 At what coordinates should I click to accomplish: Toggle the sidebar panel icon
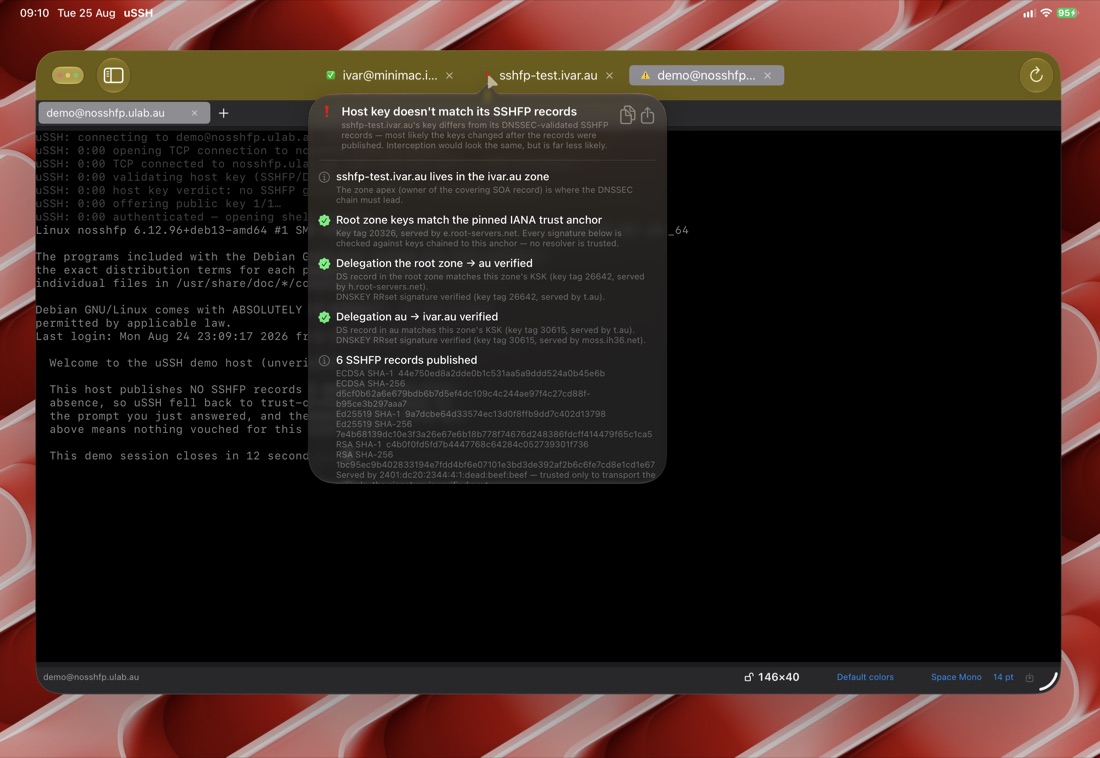coord(113,75)
